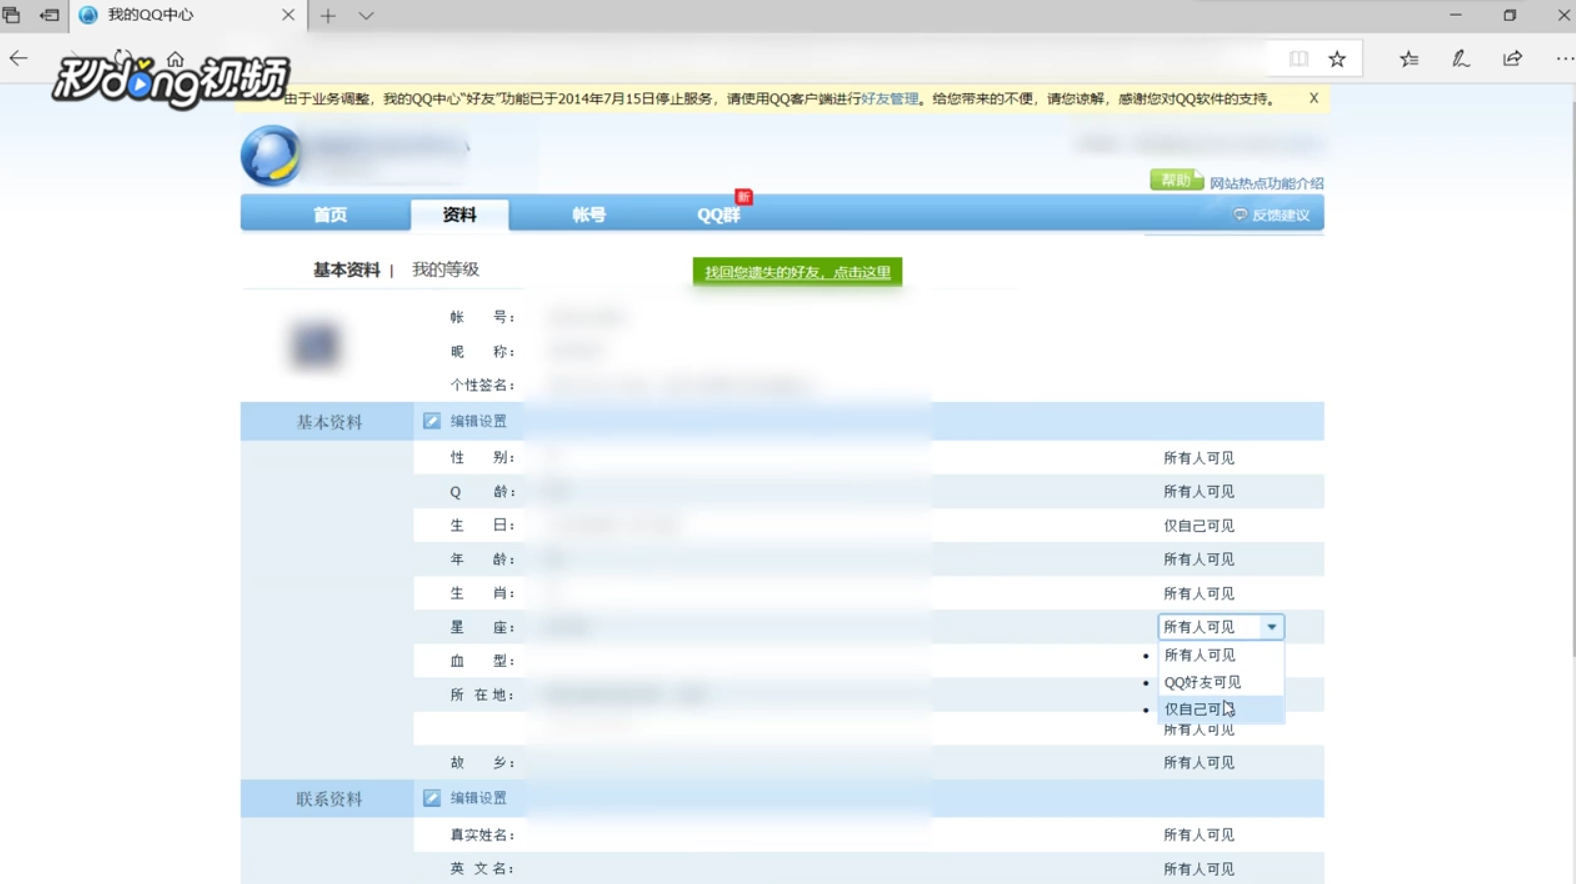Click 编辑设置 in 联系资料 section
This screenshot has height=884, width=1576.
pos(478,798)
